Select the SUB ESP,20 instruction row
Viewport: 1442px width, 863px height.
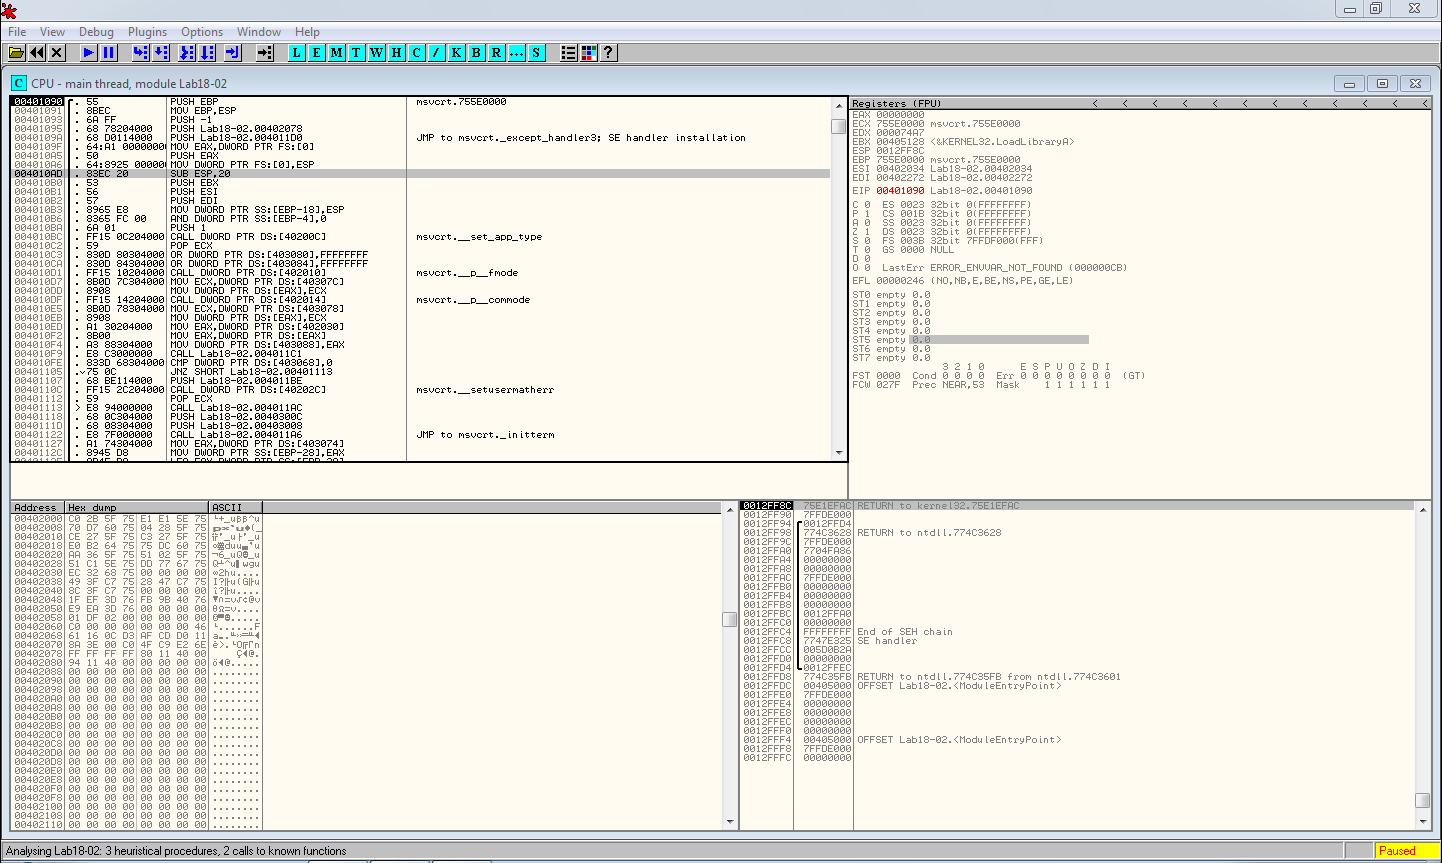(420, 174)
